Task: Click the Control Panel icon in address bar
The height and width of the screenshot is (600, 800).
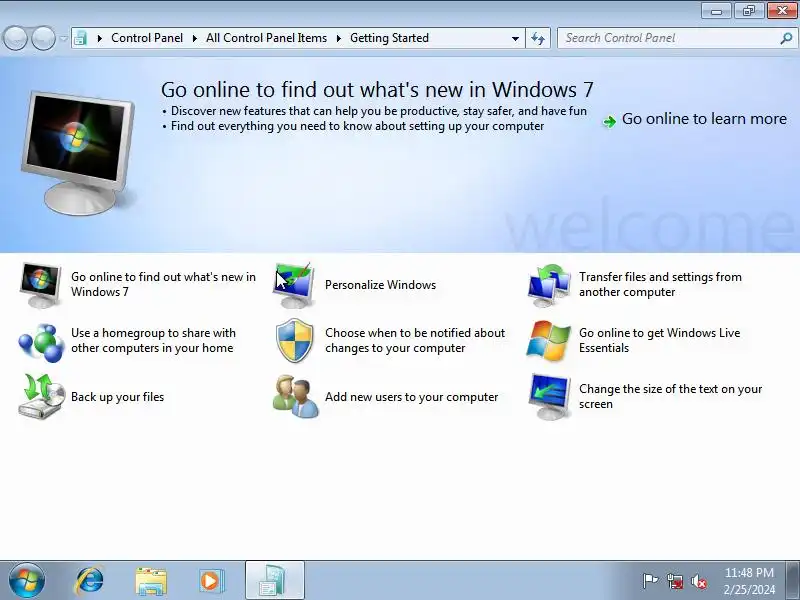Action: pos(80,38)
